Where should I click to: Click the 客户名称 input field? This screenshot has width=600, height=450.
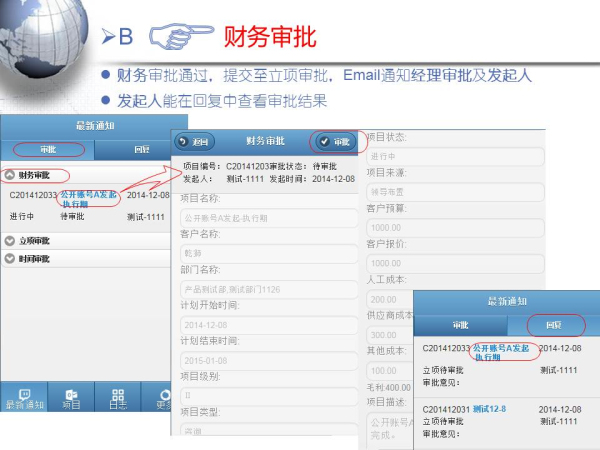(268, 254)
